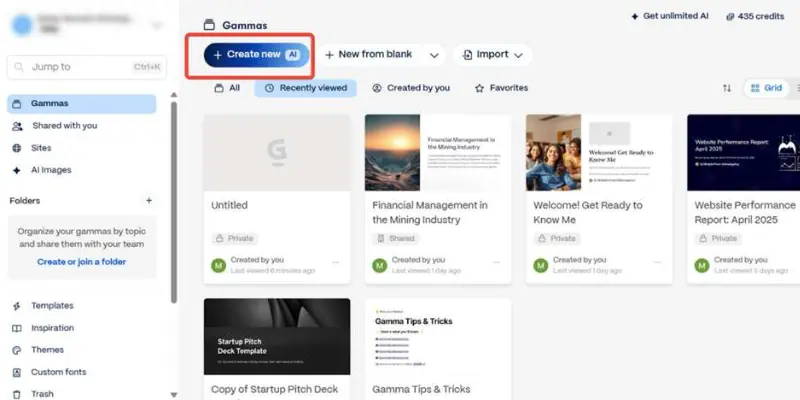Click Private badge on Welcome card
The image size is (800, 400).
tap(557, 238)
